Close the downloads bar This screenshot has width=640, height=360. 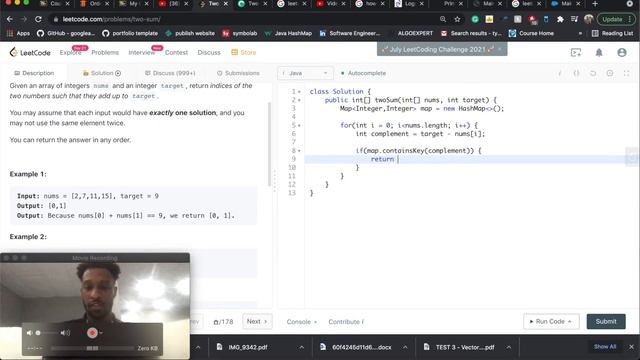[631, 347]
